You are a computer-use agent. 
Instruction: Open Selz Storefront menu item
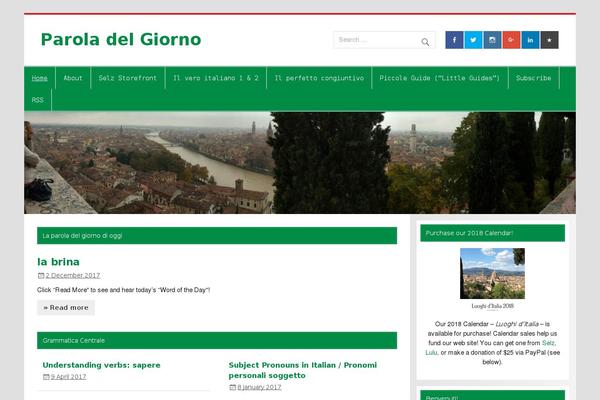tap(127, 78)
